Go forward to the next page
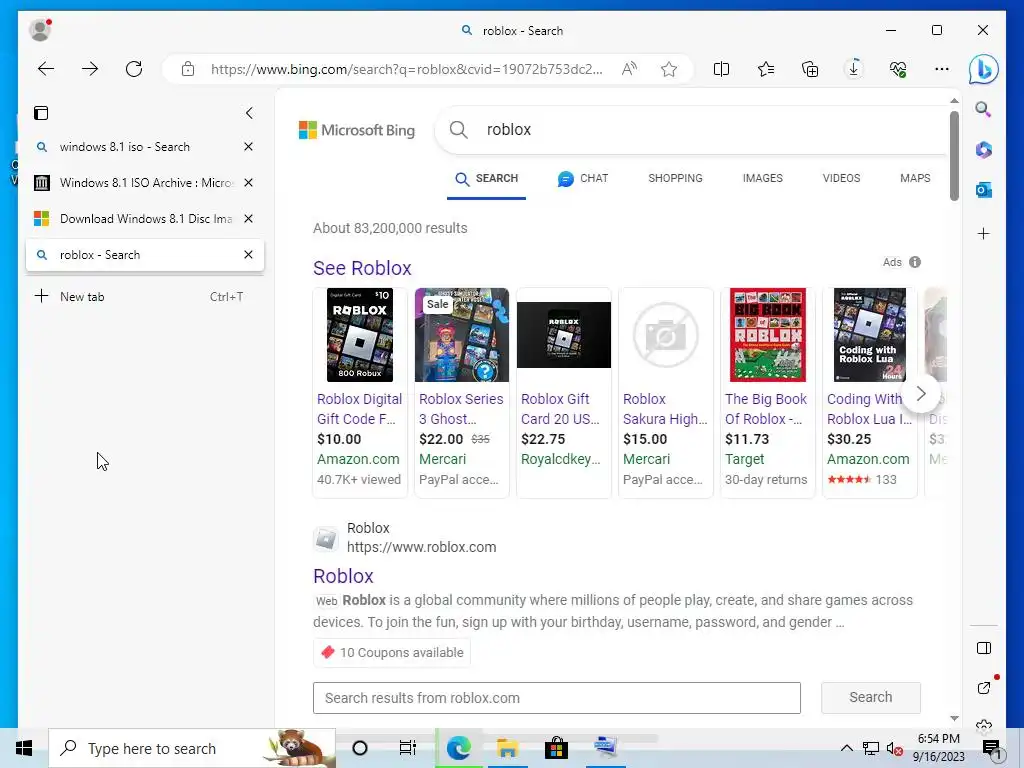1024x768 pixels. [x=90, y=69]
